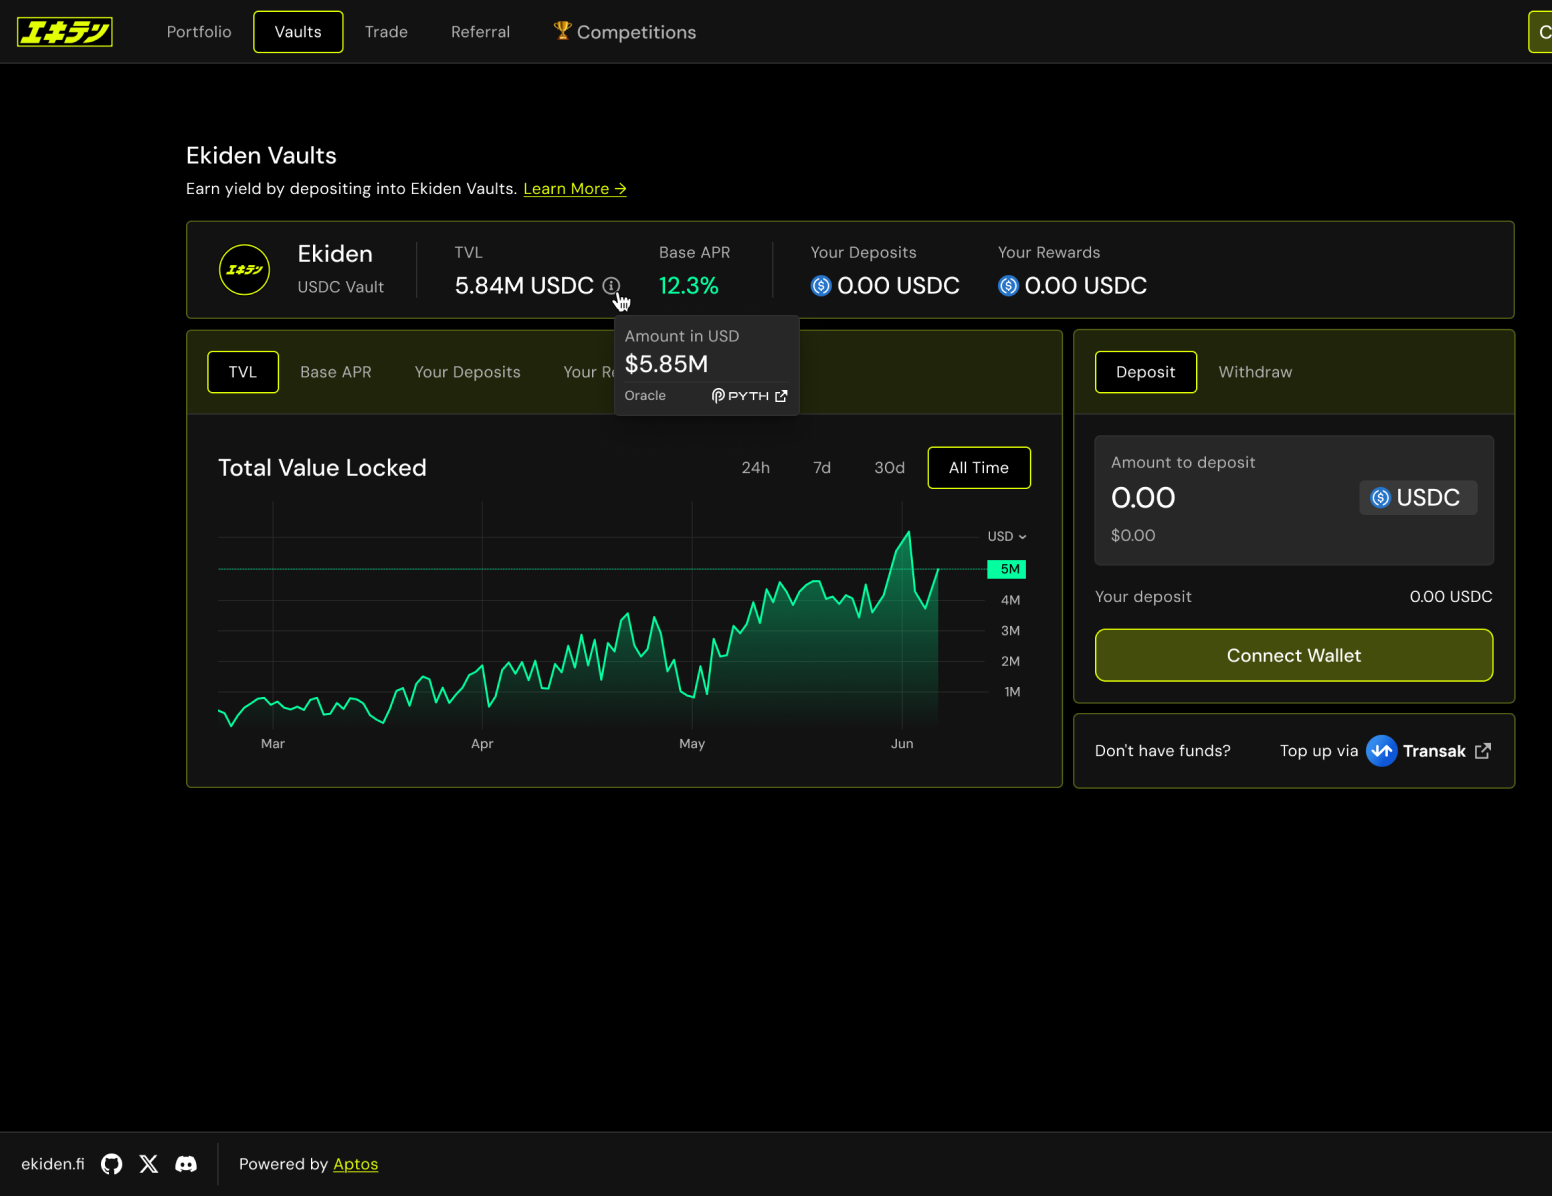Click the Connect Wallet button
This screenshot has height=1196, width=1552.
1294,655
